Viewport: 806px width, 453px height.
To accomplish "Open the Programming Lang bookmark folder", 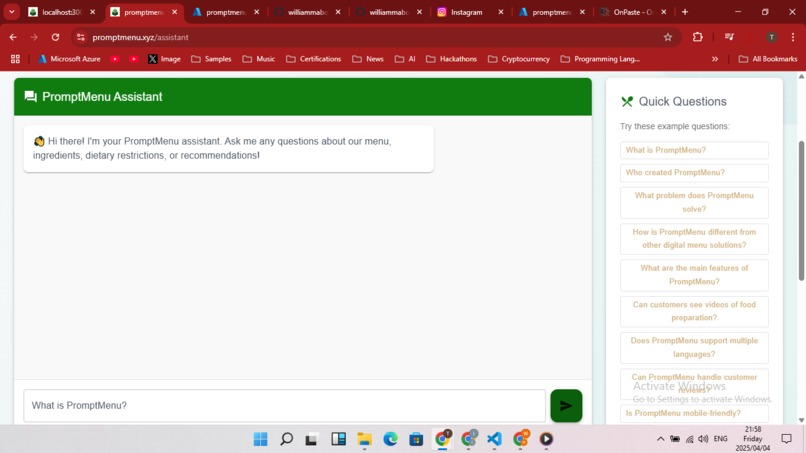I will 600,59.
